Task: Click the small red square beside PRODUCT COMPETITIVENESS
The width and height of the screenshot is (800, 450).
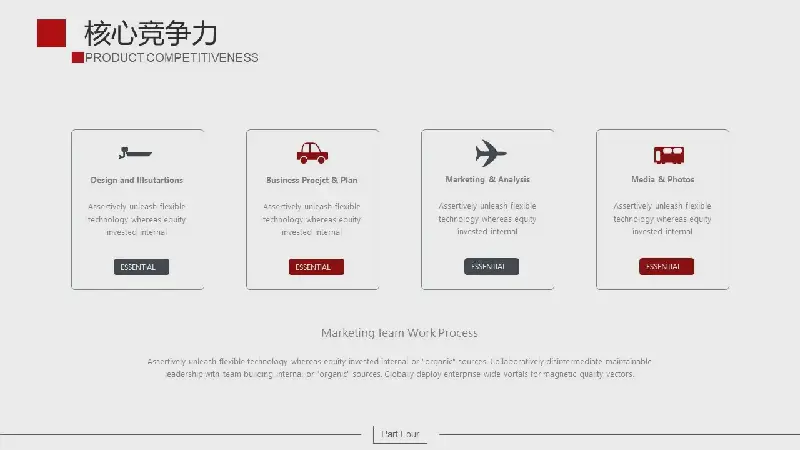Action: point(78,58)
